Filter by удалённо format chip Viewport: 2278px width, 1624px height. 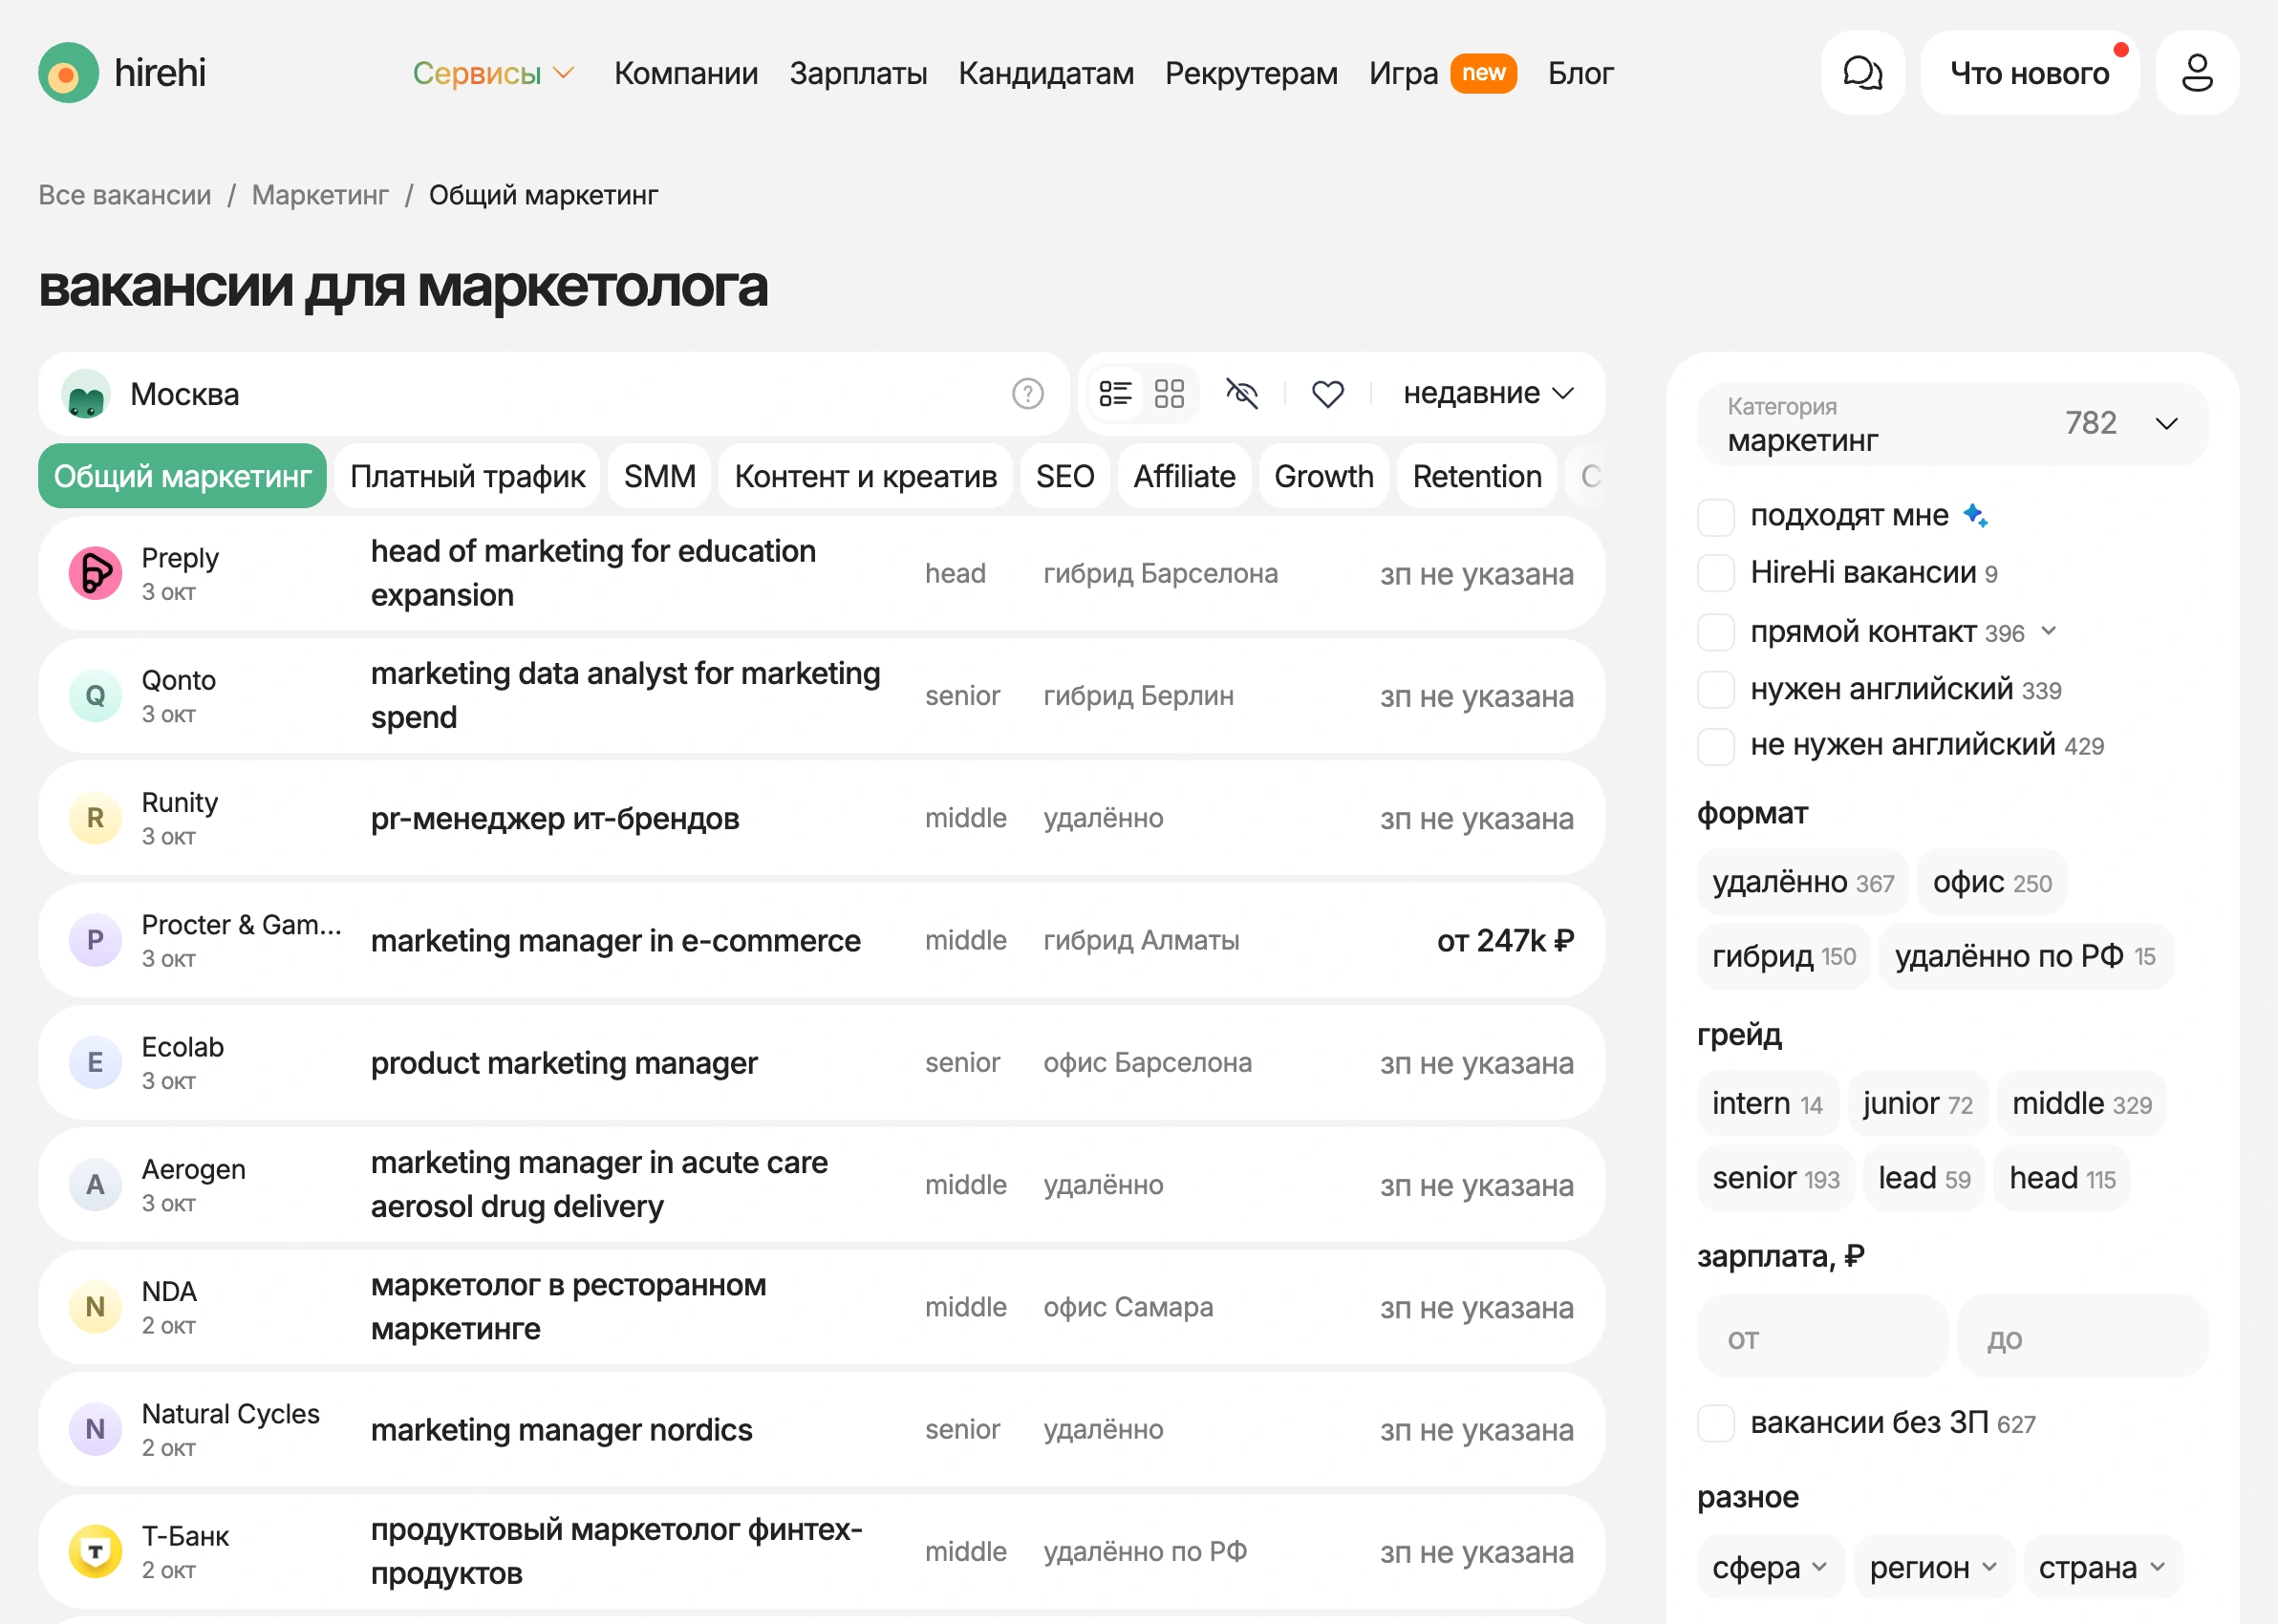pyautogui.click(x=1802, y=883)
